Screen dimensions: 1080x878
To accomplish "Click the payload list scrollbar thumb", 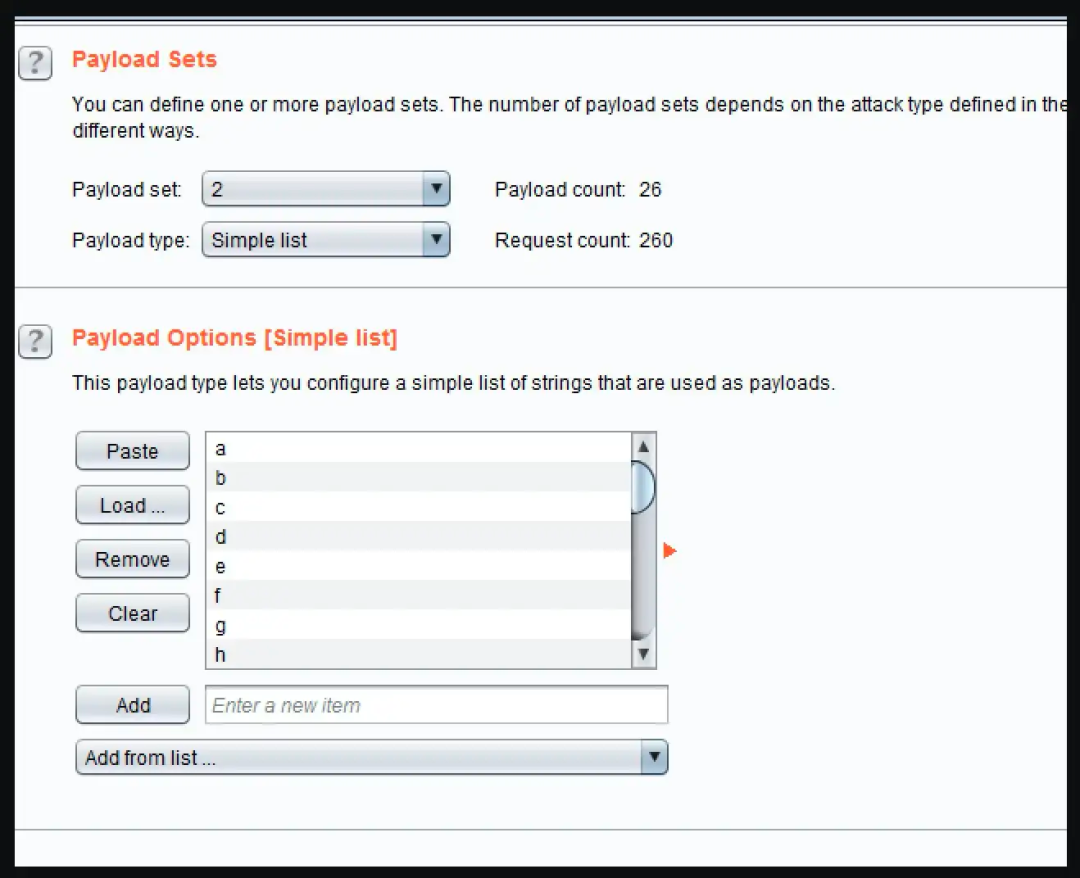I will point(643,488).
